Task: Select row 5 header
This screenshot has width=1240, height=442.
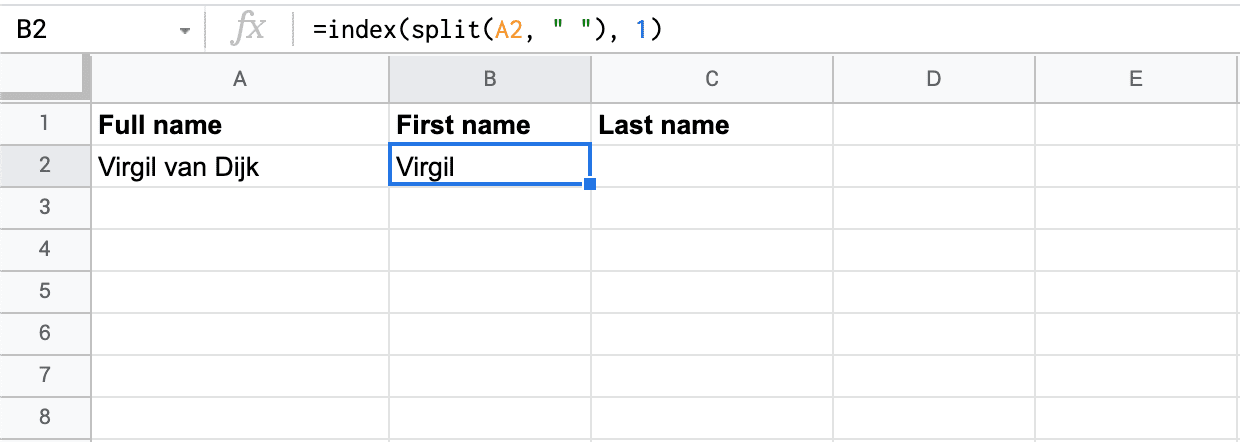Action: click(45, 291)
